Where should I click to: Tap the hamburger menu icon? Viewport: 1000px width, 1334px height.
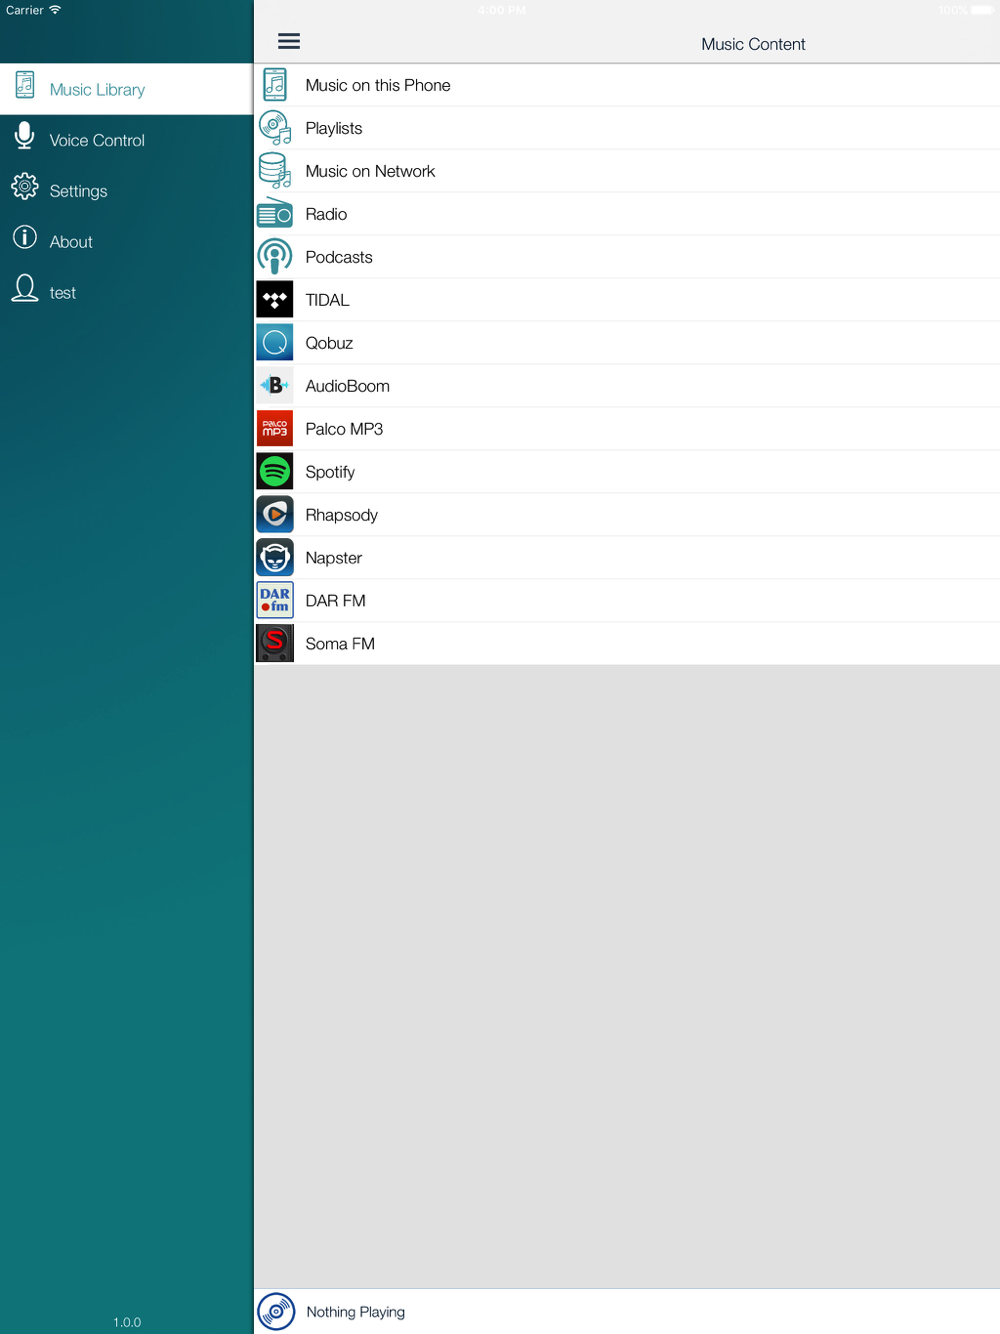289,41
